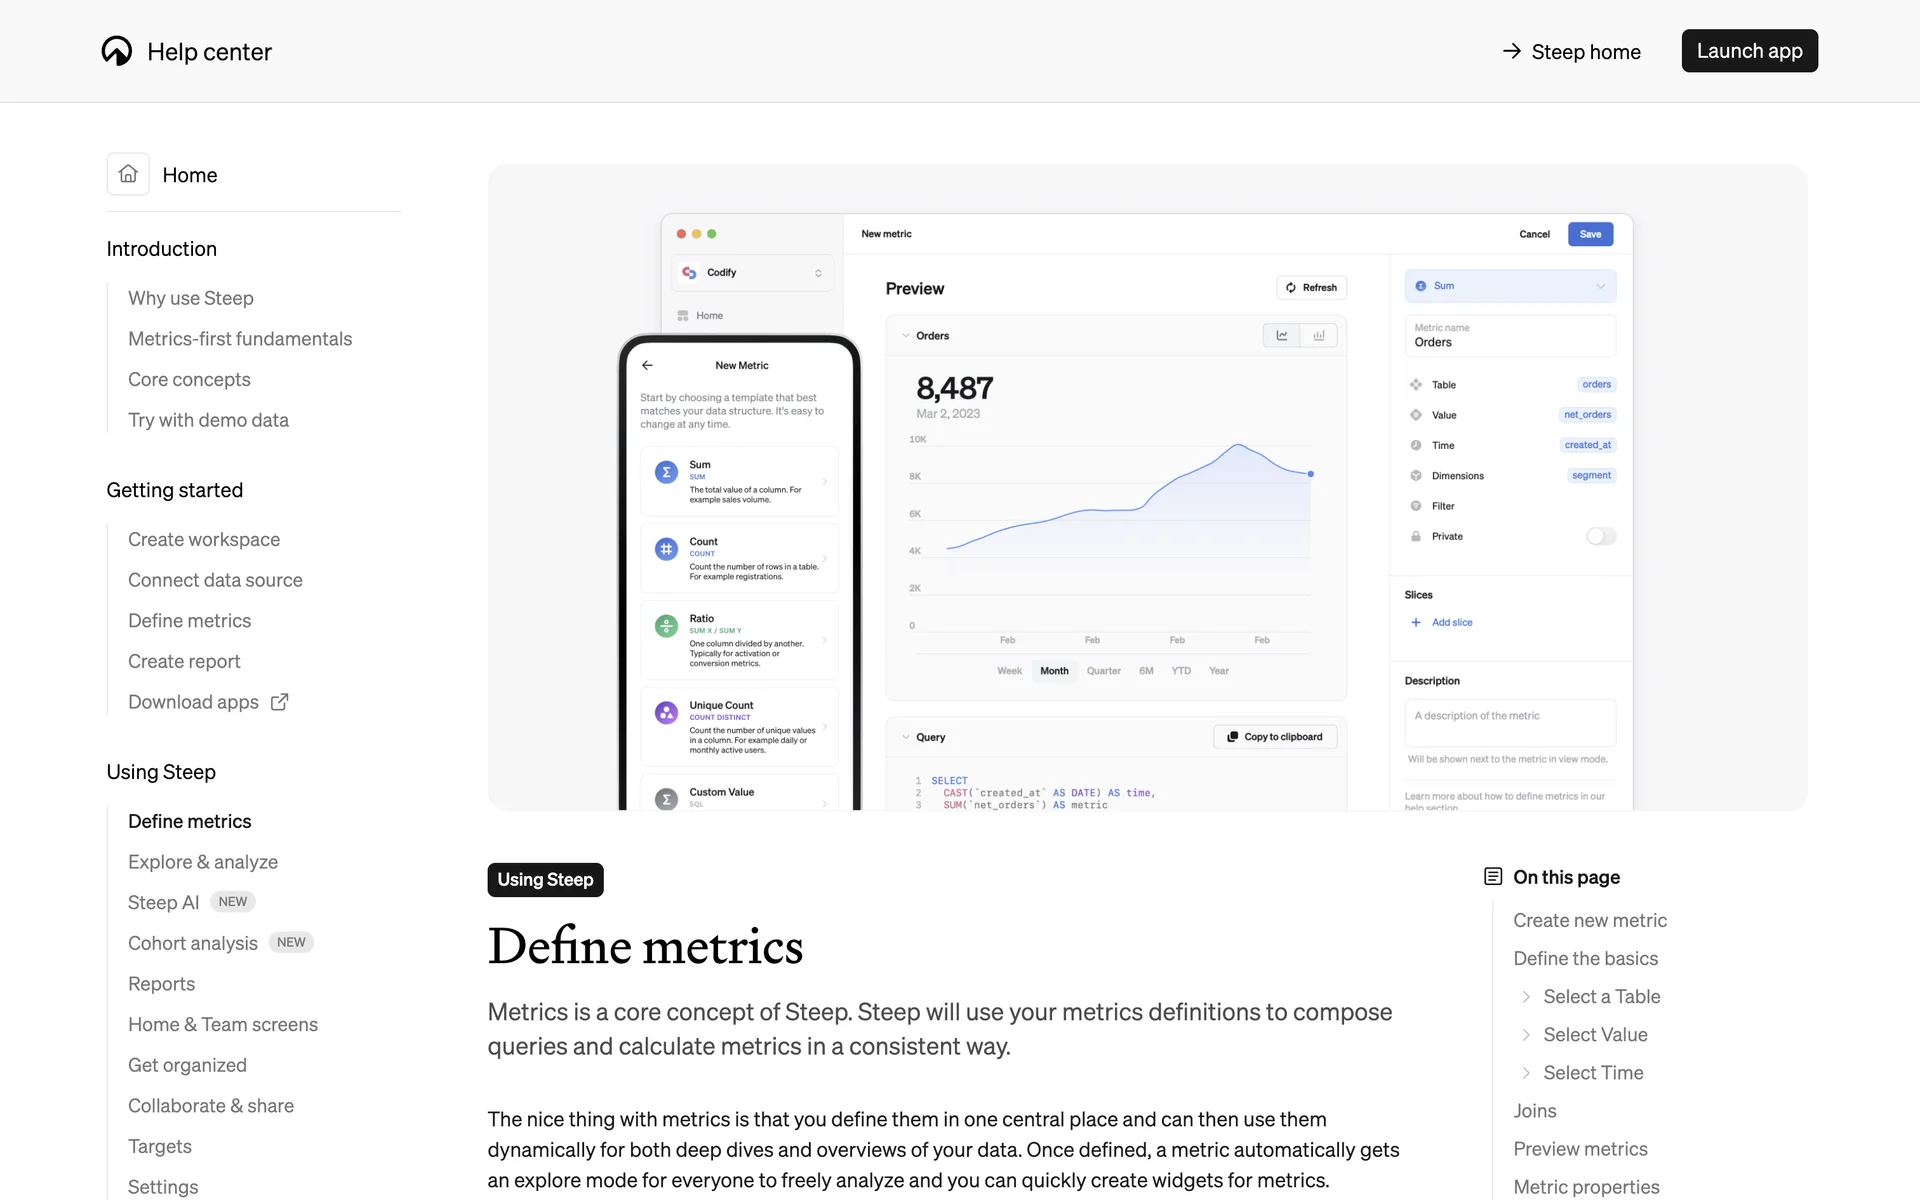Click the Refresh icon in Preview
The image size is (1920, 1200).
point(1291,288)
